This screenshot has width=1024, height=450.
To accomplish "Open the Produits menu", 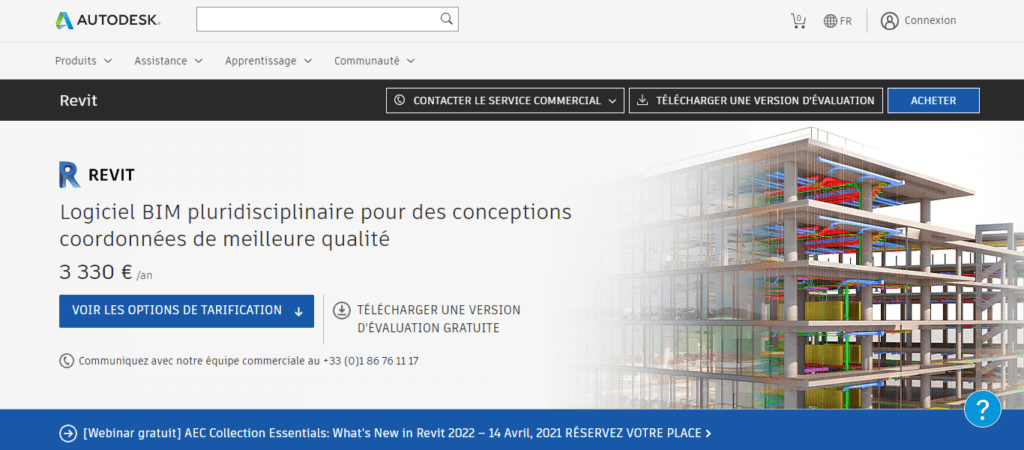I will pos(84,61).
